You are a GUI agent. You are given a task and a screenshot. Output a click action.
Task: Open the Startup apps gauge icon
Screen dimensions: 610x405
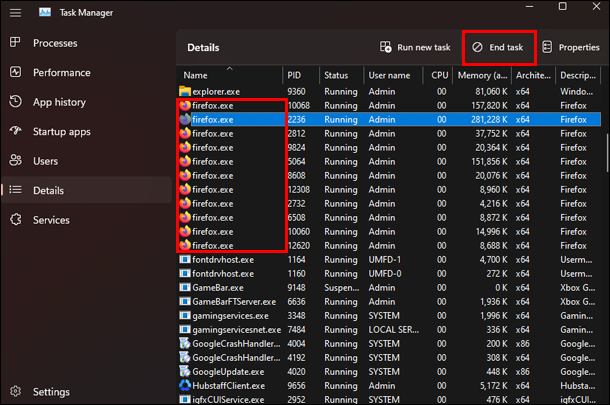(x=16, y=131)
